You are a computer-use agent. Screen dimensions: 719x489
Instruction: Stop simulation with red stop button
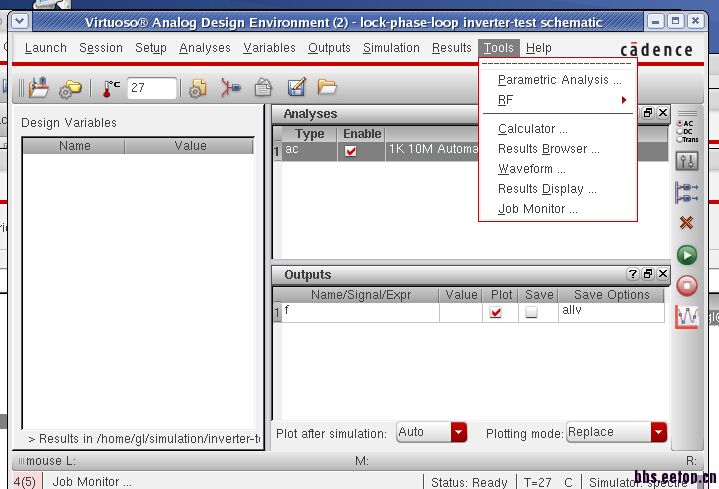point(686,286)
